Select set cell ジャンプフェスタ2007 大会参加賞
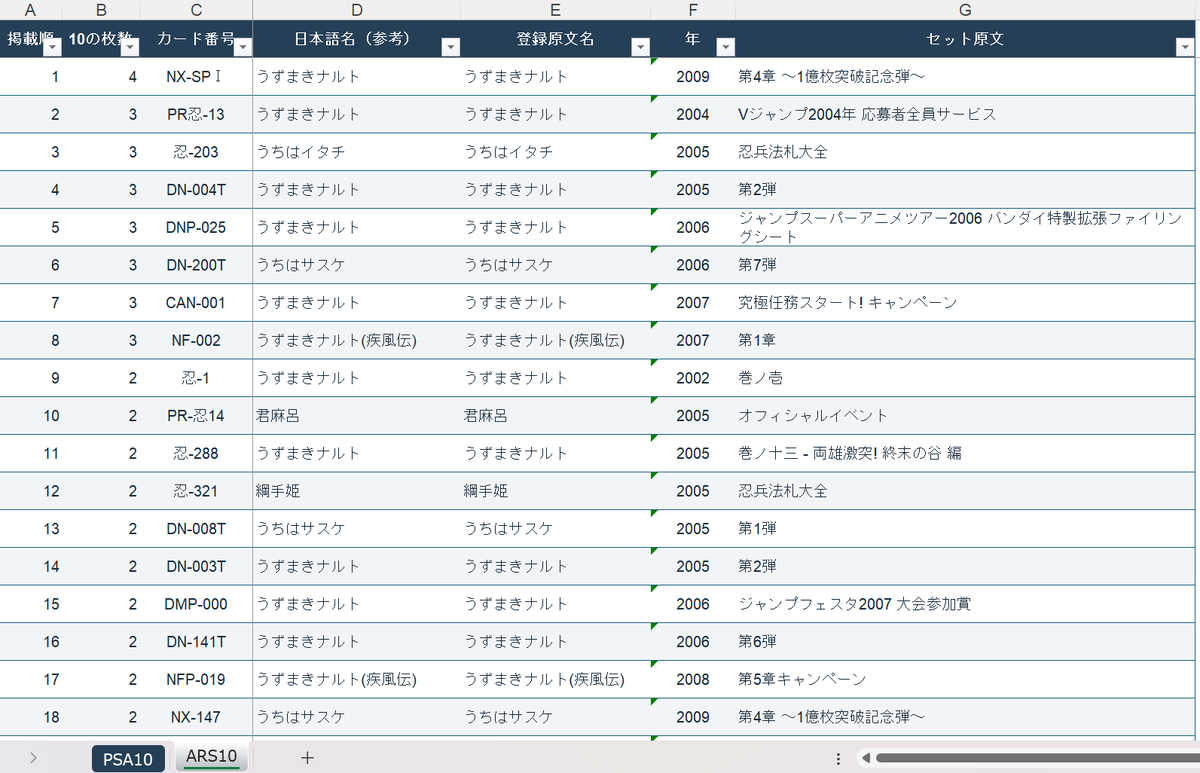1200x773 pixels. pyautogui.click(x=965, y=604)
